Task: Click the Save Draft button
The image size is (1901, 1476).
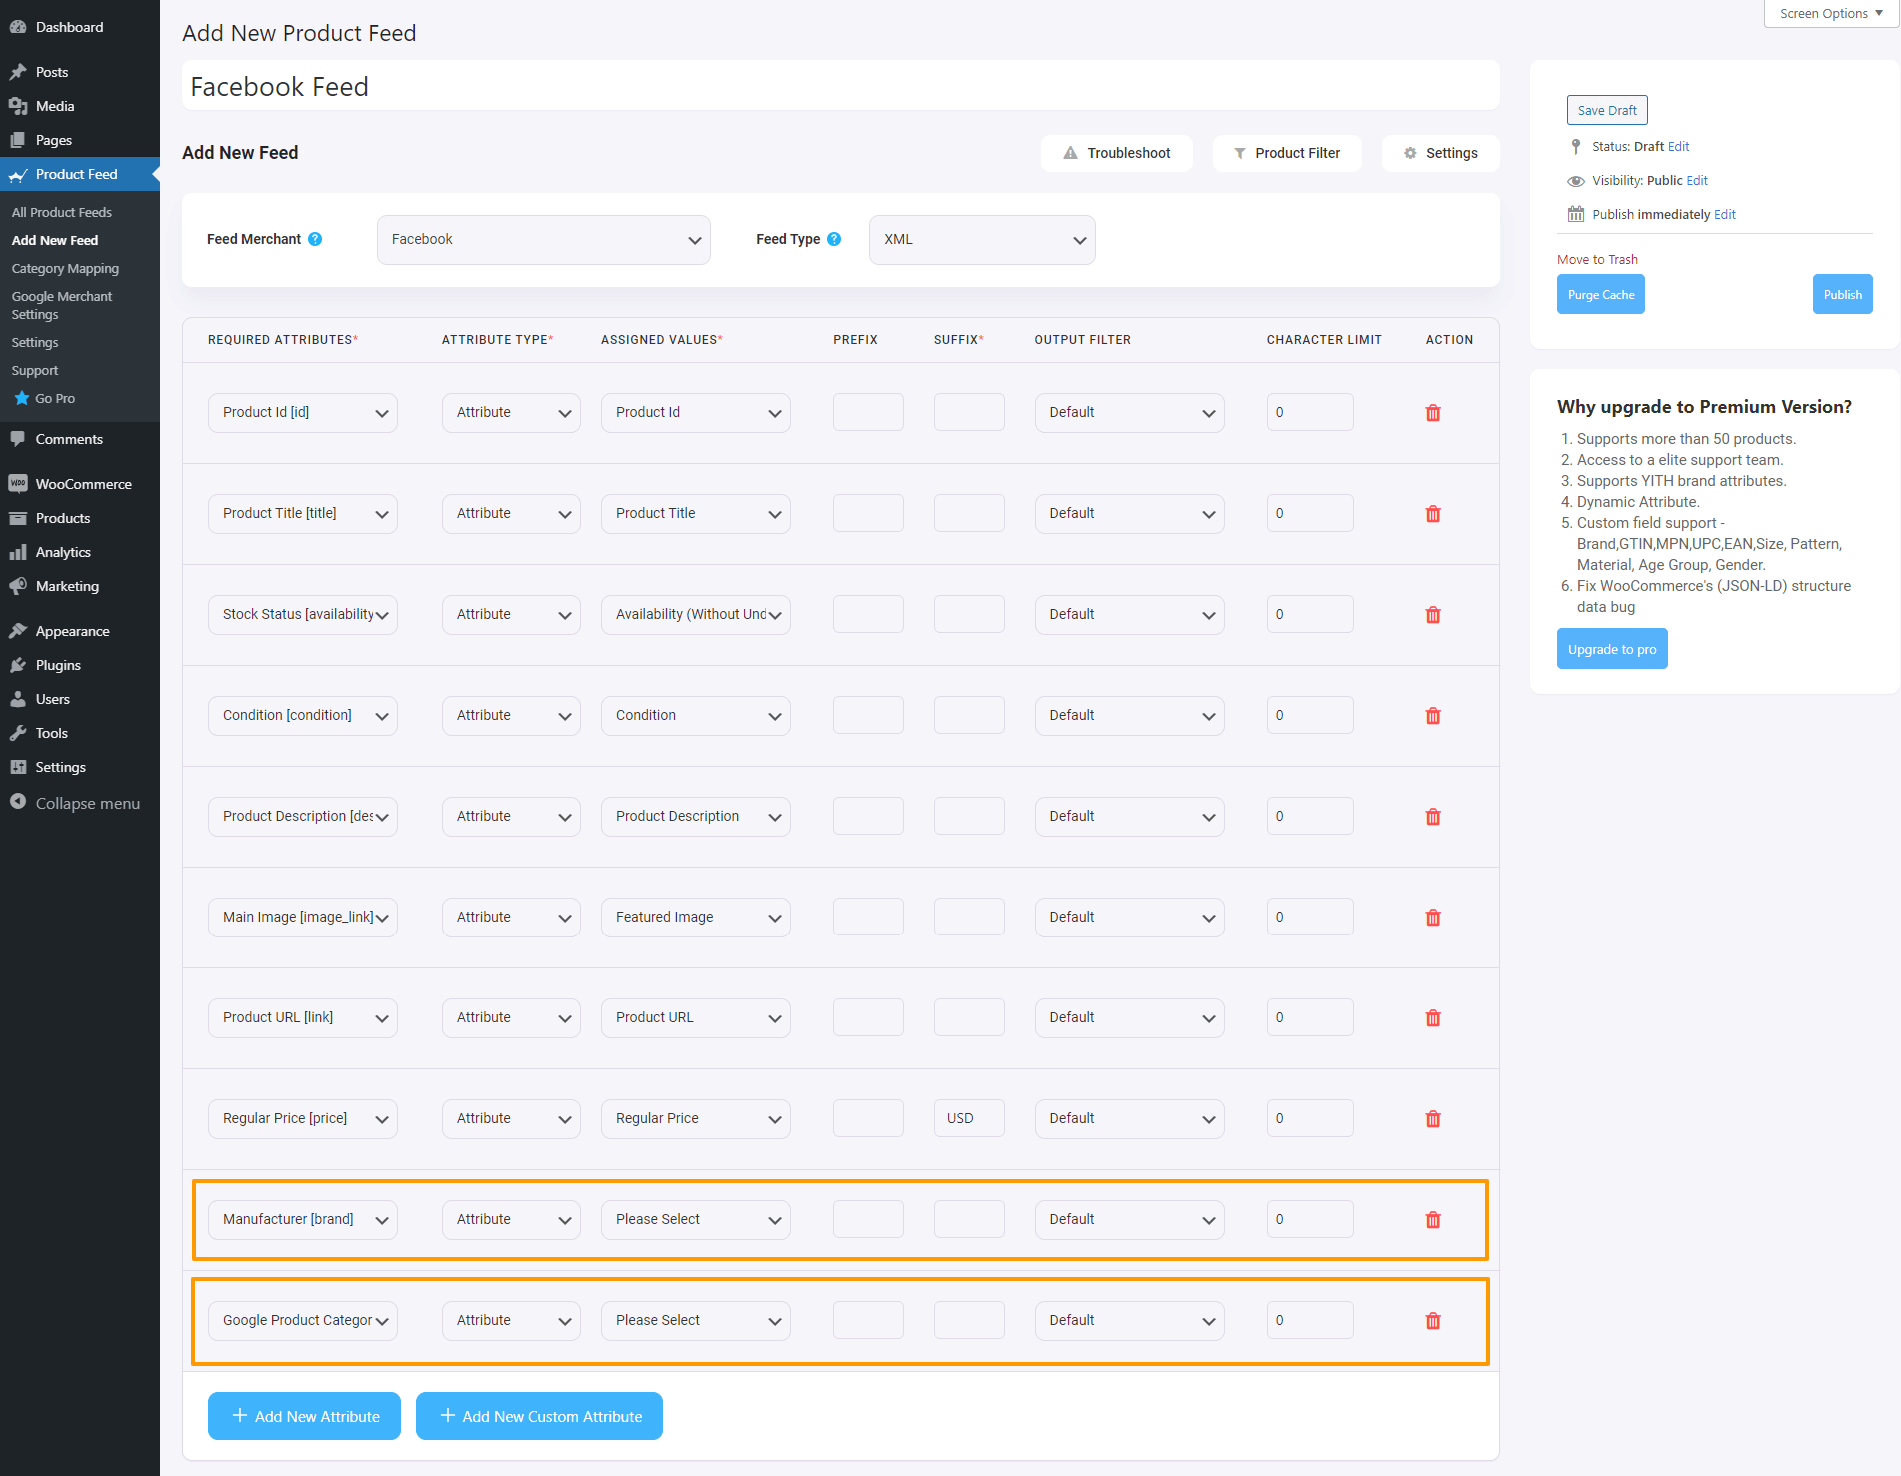Action: (1607, 110)
